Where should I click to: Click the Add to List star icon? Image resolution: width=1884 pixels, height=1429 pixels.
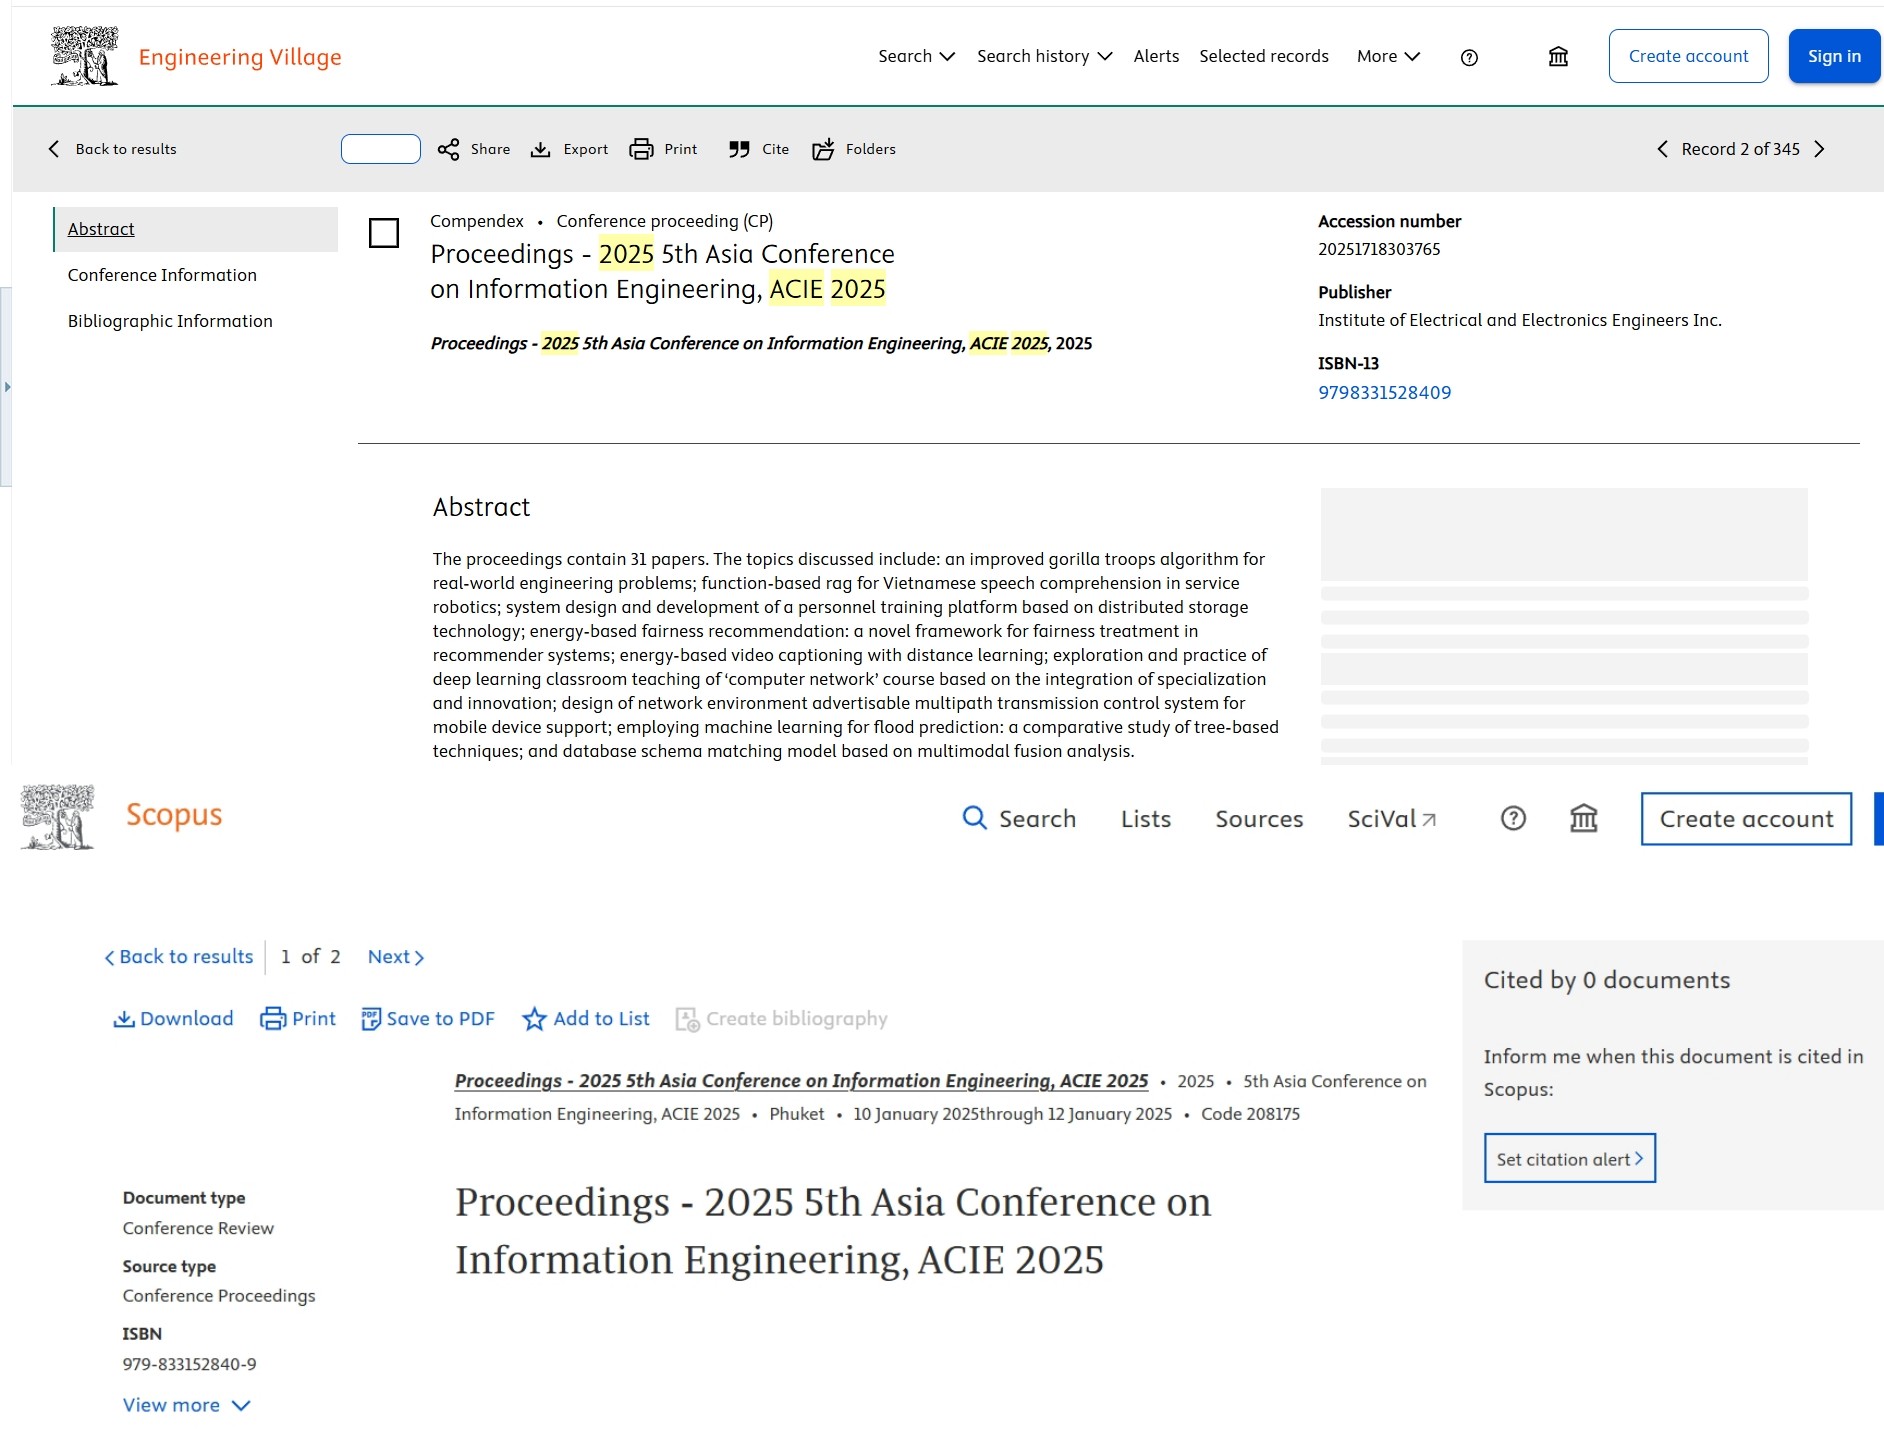[534, 1018]
